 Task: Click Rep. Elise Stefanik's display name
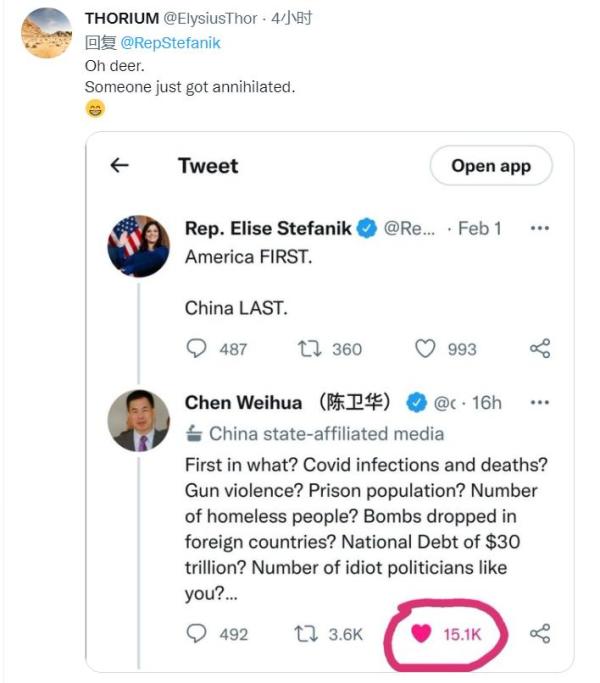click(267, 229)
